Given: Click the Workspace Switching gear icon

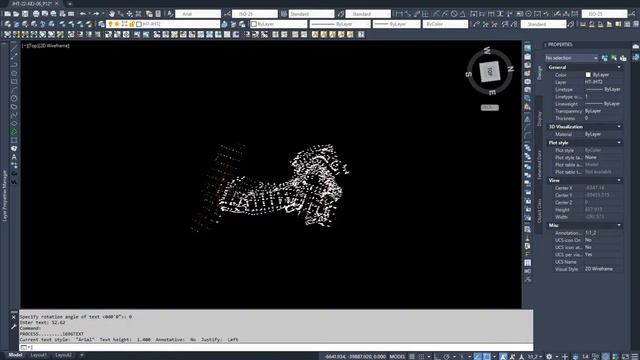Looking at the screenshot, I should pyautogui.click(x=549, y=356).
